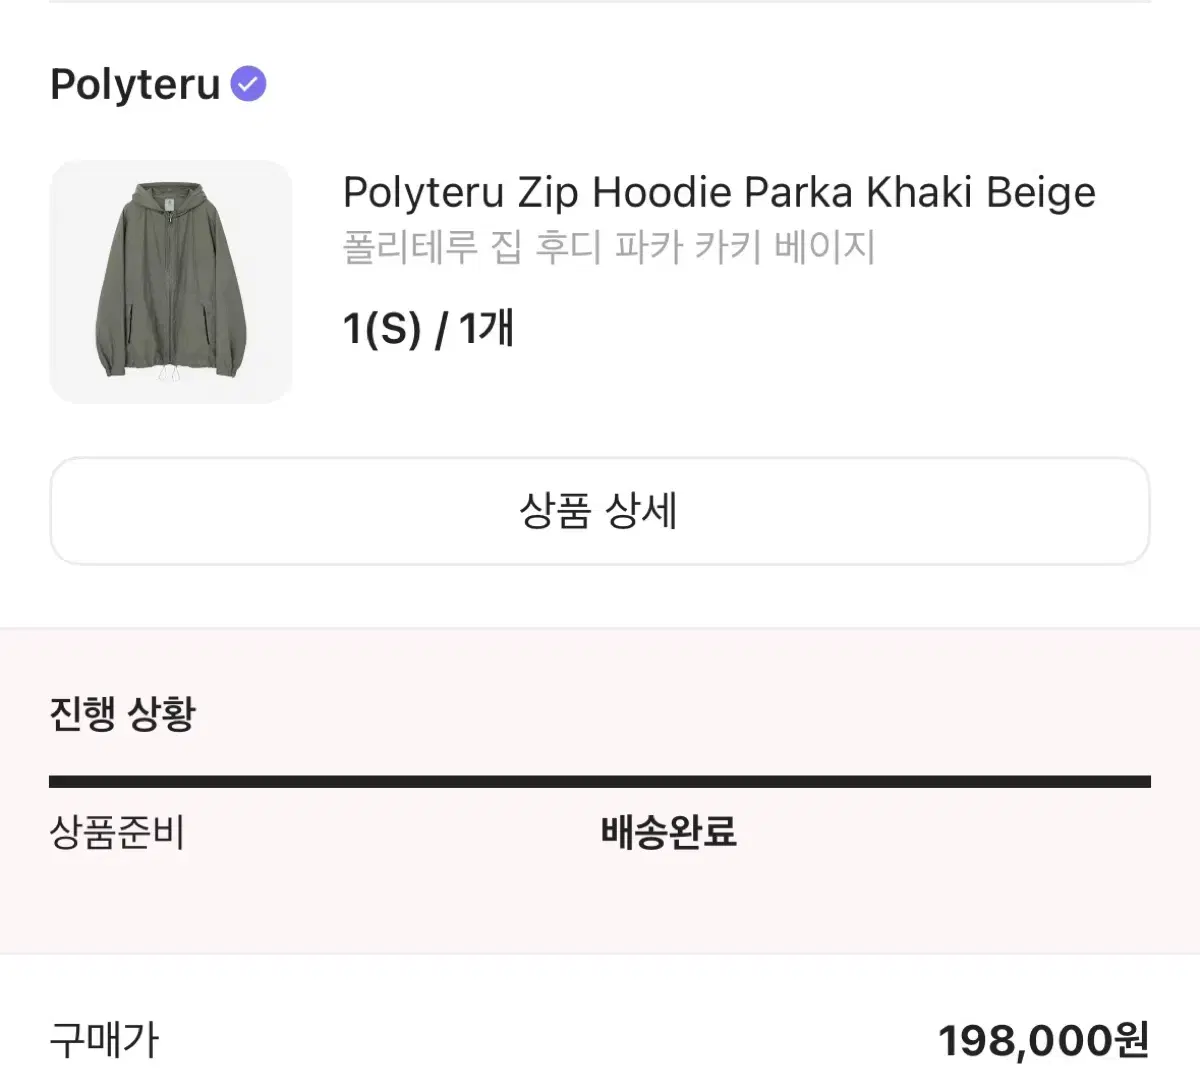The height and width of the screenshot is (1091, 1200).
Task: Tap the Korean product name 폴리테루 집 후디 파카
Action: (608, 247)
